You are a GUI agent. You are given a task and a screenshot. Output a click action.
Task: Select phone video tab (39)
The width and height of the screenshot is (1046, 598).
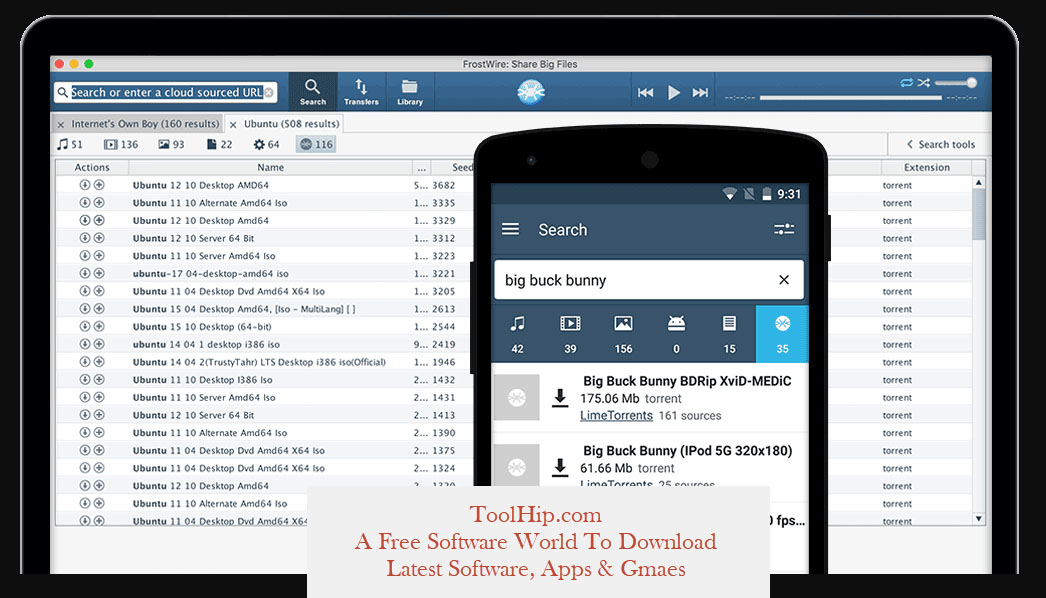(570, 334)
